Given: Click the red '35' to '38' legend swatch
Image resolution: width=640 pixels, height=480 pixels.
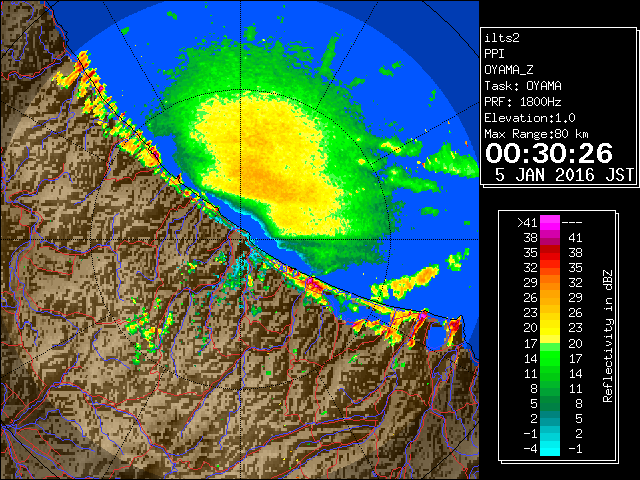Looking at the screenshot, I should coord(550,253).
